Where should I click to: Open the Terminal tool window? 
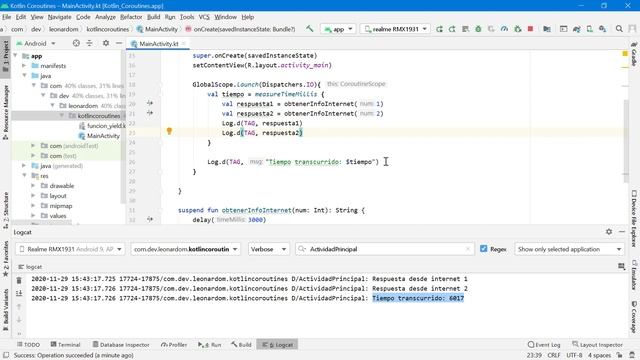click(x=65, y=344)
